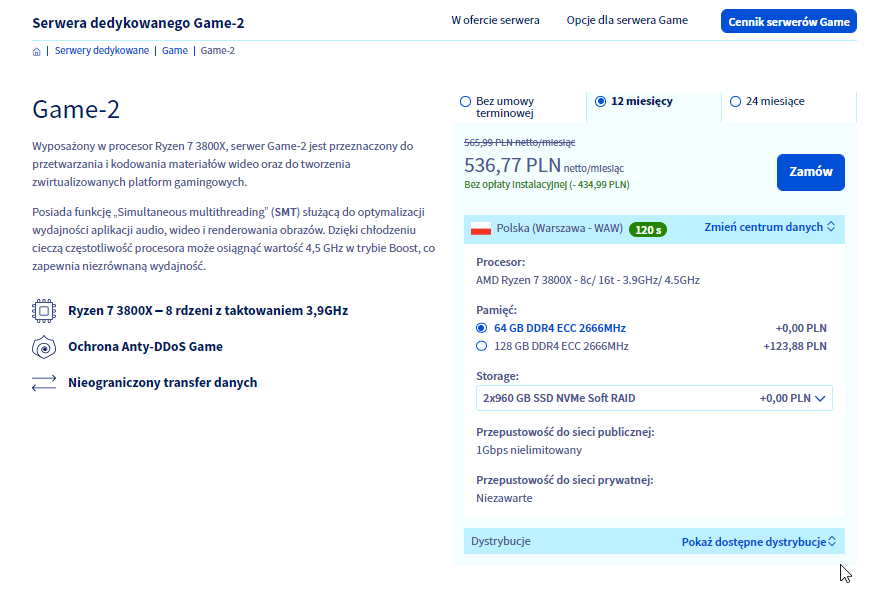Click Polska (Warszawa - WAW) location
Image resolution: width=887 pixels, height=599 pixels.
click(x=559, y=229)
